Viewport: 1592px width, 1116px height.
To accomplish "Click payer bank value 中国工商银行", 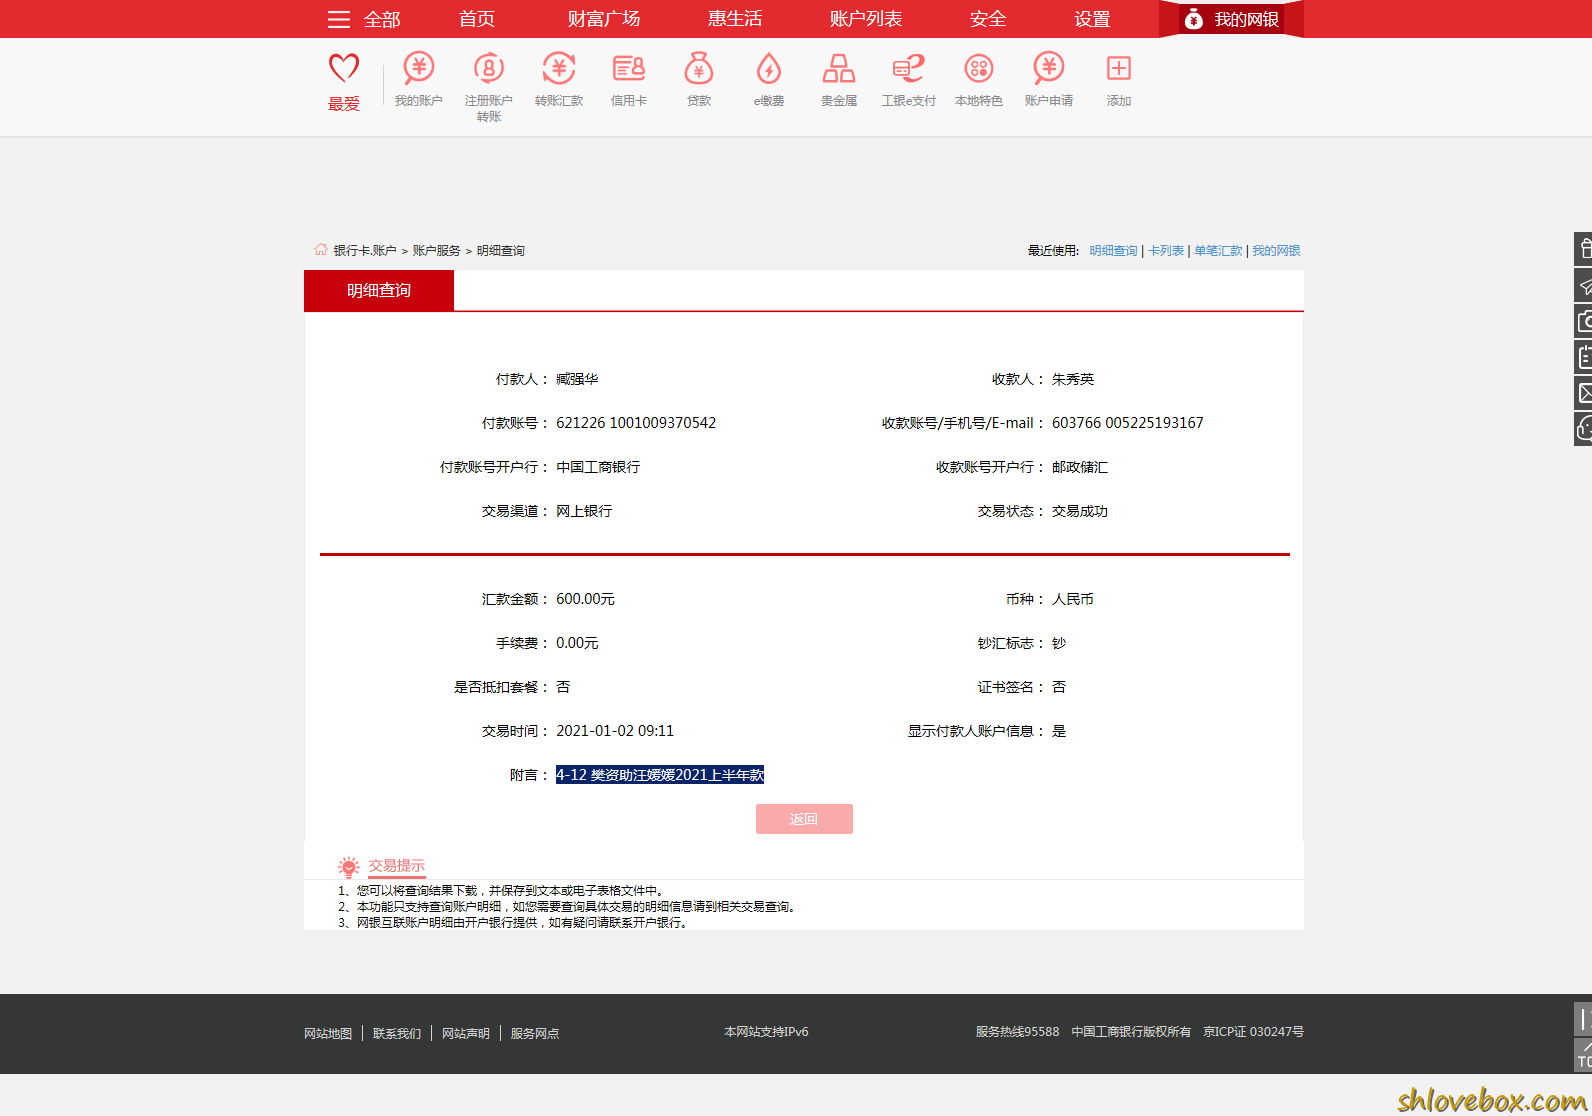I will 598,467.
